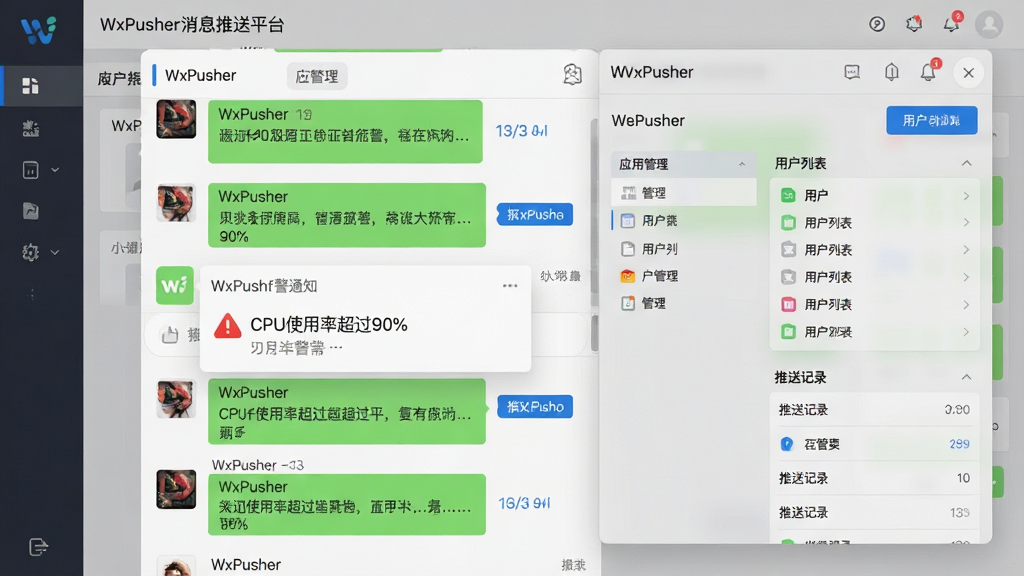Viewport: 1024px width, 576px height.
Task: Open the top bar bell with red badge
Action: [x=952, y=22]
